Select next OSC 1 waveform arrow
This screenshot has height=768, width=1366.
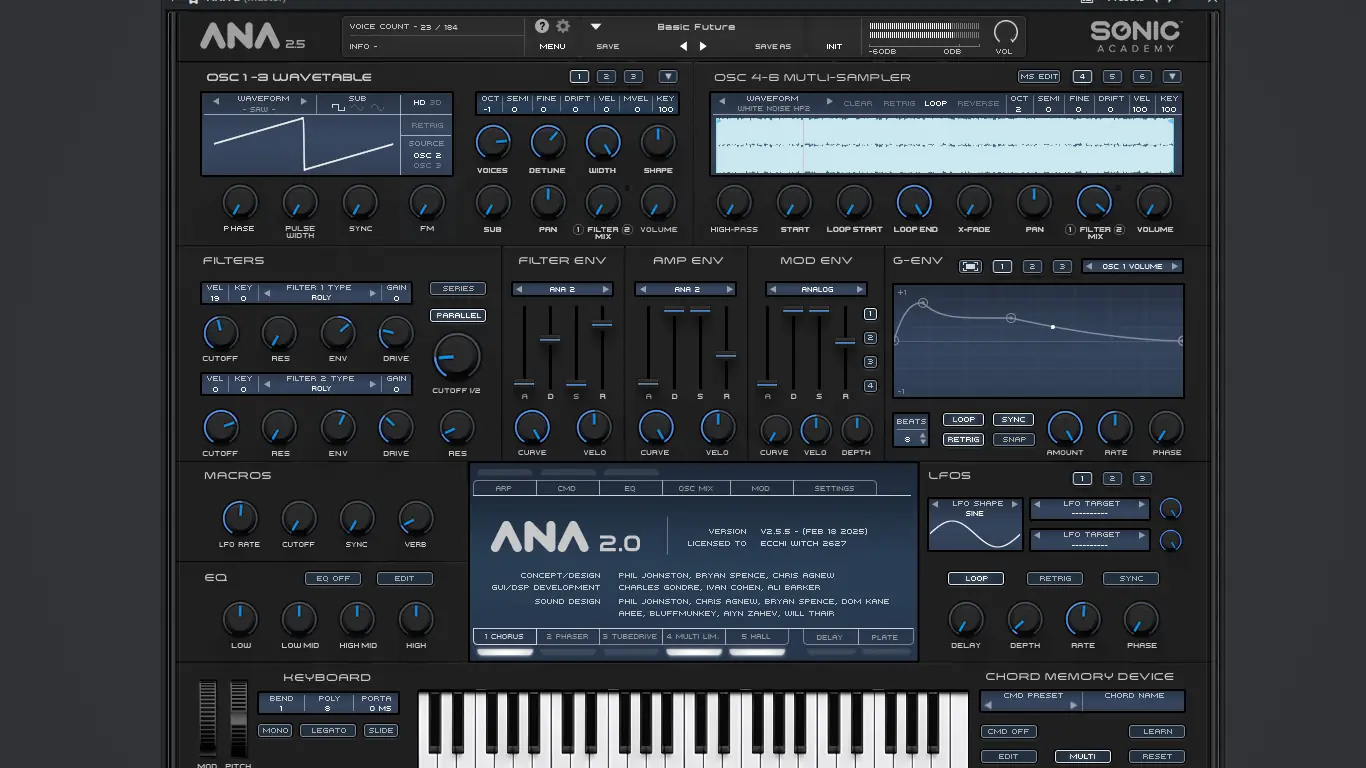tap(304, 100)
